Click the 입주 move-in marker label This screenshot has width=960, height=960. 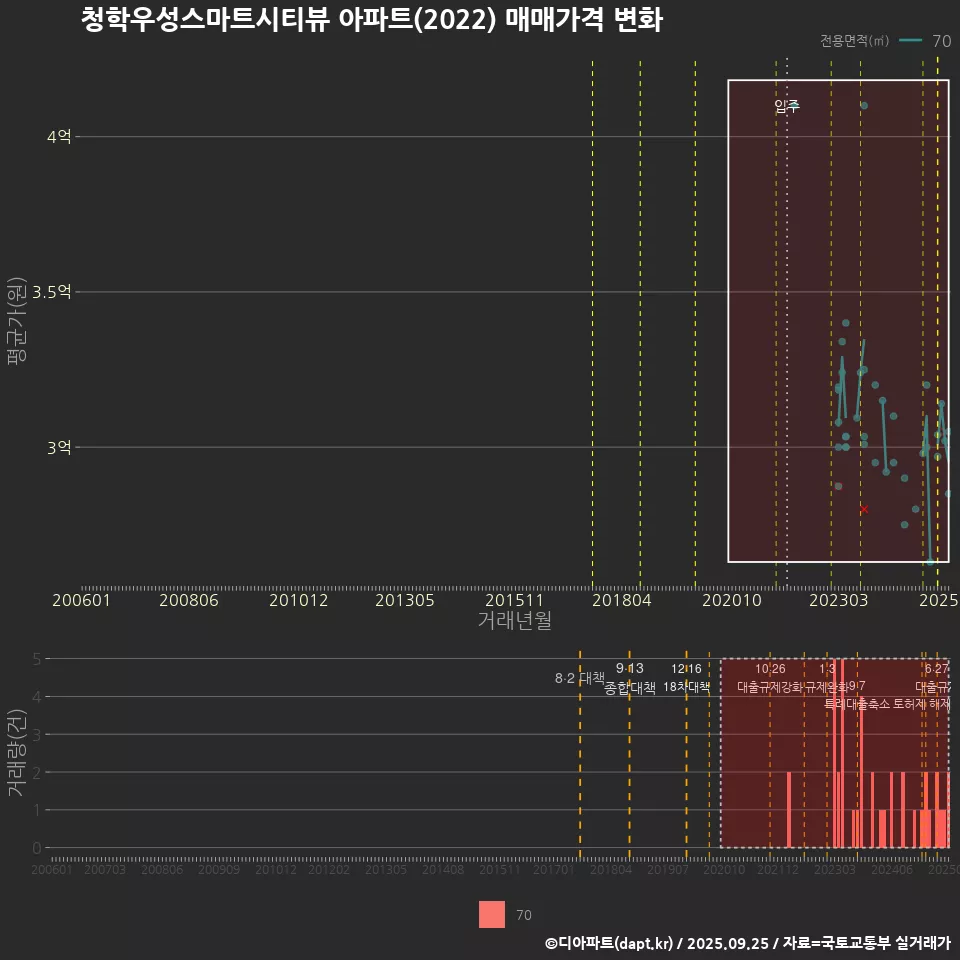pyautogui.click(x=786, y=105)
